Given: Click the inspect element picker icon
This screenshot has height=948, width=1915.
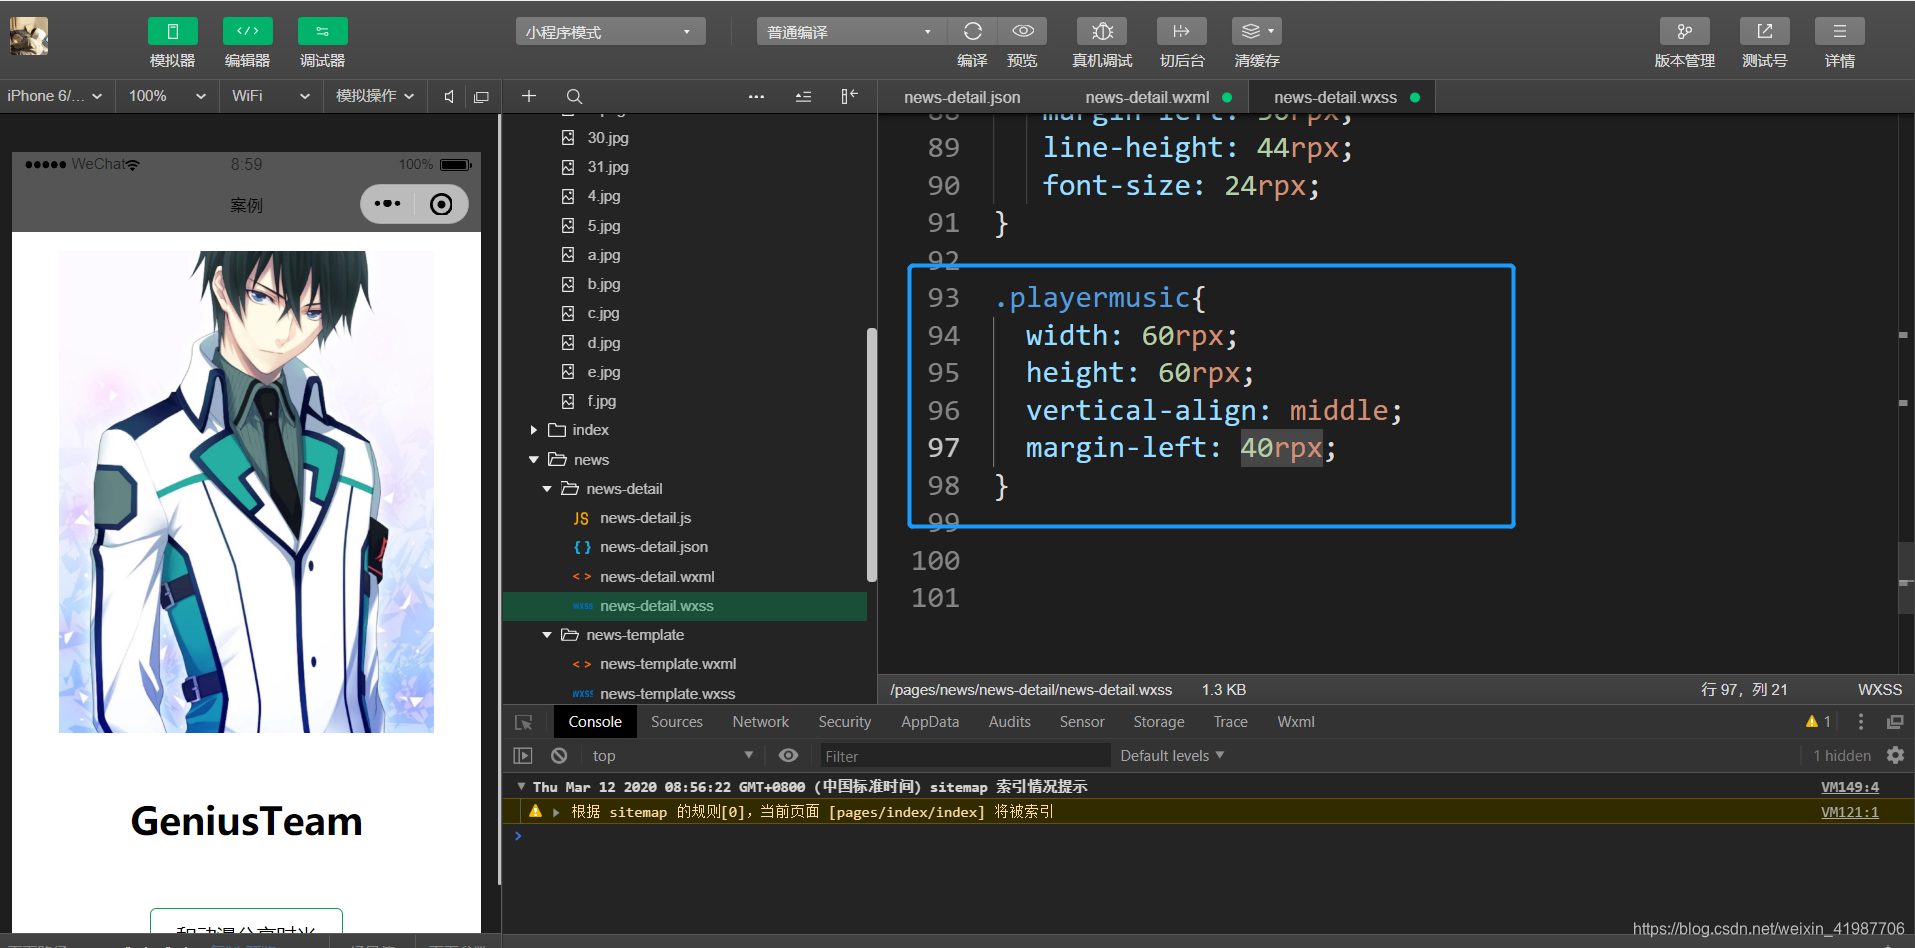Looking at the screenshot, I should tap(523, 722).
